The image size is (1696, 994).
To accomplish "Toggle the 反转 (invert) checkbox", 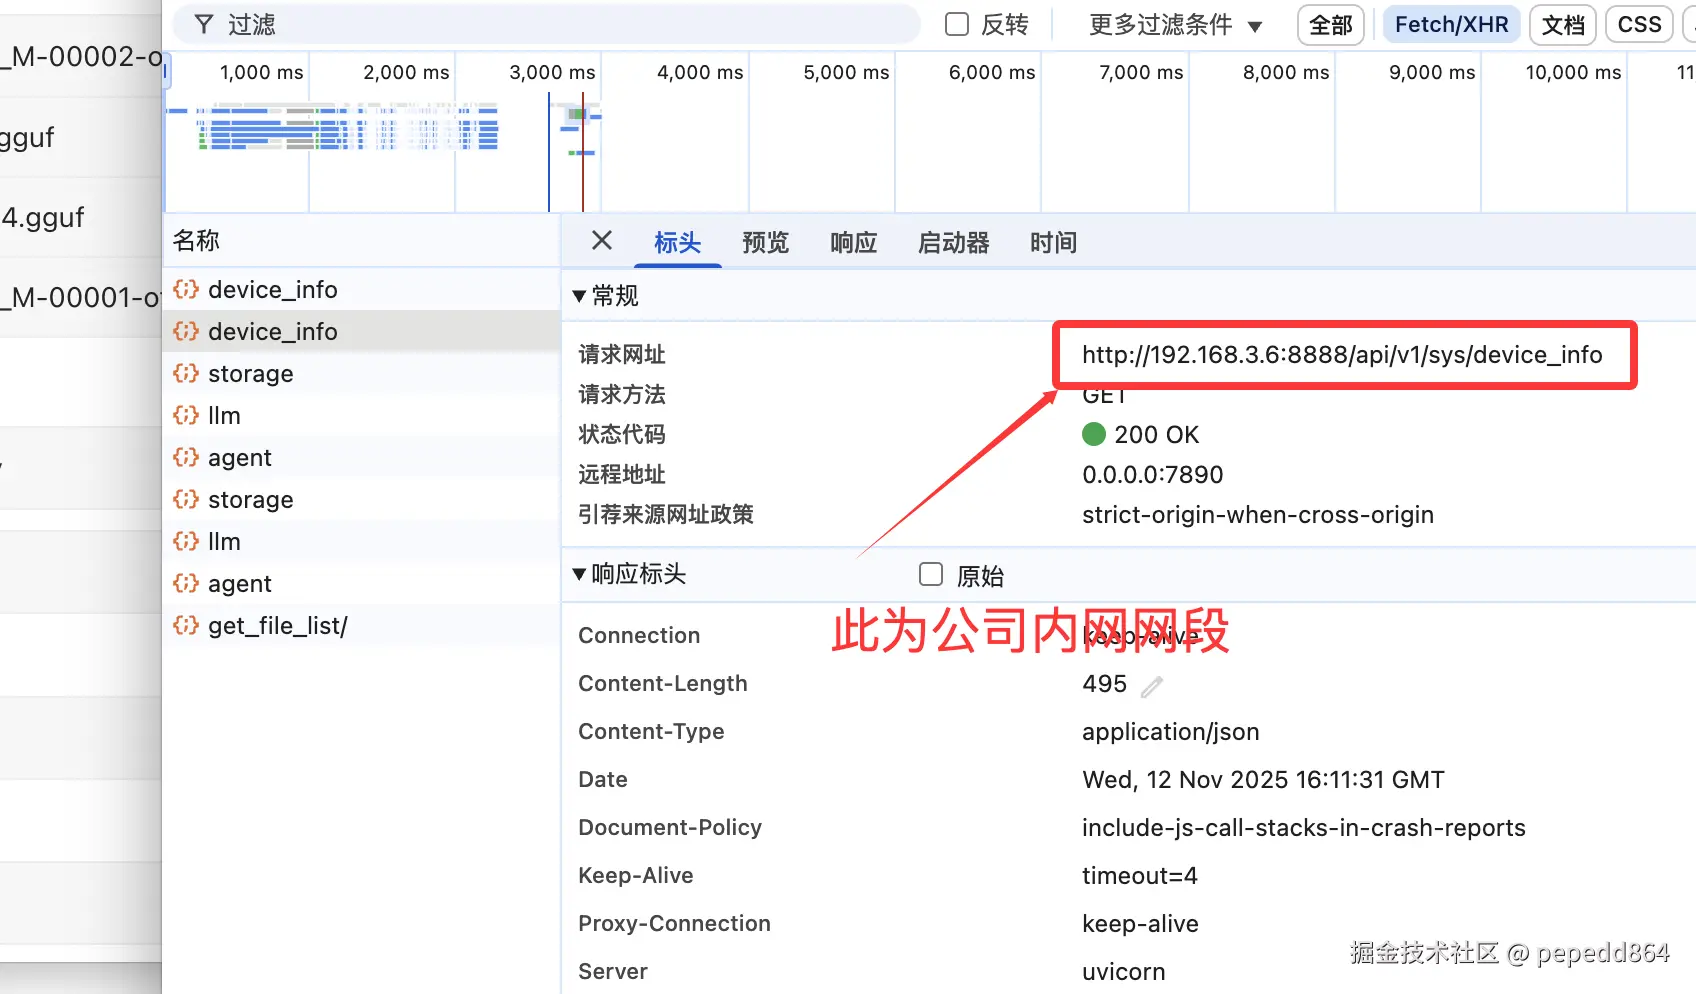I will 957,24.
